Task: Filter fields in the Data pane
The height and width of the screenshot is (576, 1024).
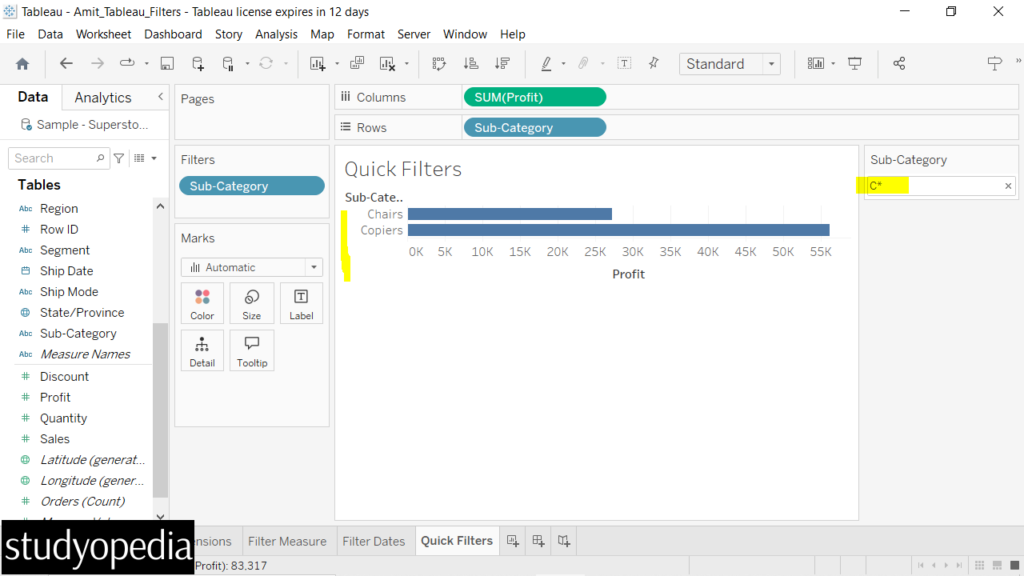Action: 119,158
